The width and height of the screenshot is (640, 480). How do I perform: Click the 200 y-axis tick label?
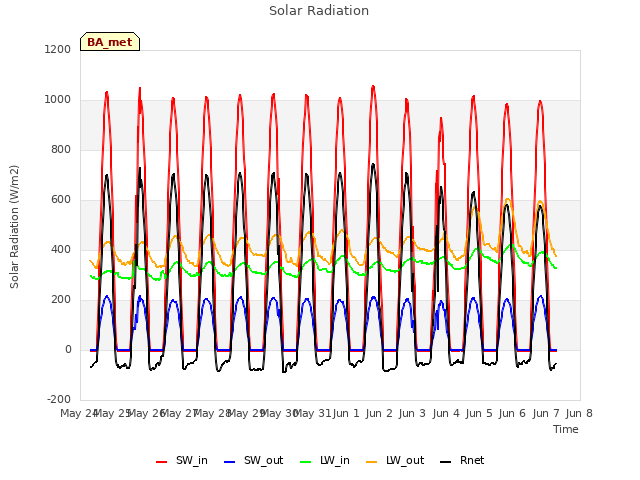click(61, 300)
